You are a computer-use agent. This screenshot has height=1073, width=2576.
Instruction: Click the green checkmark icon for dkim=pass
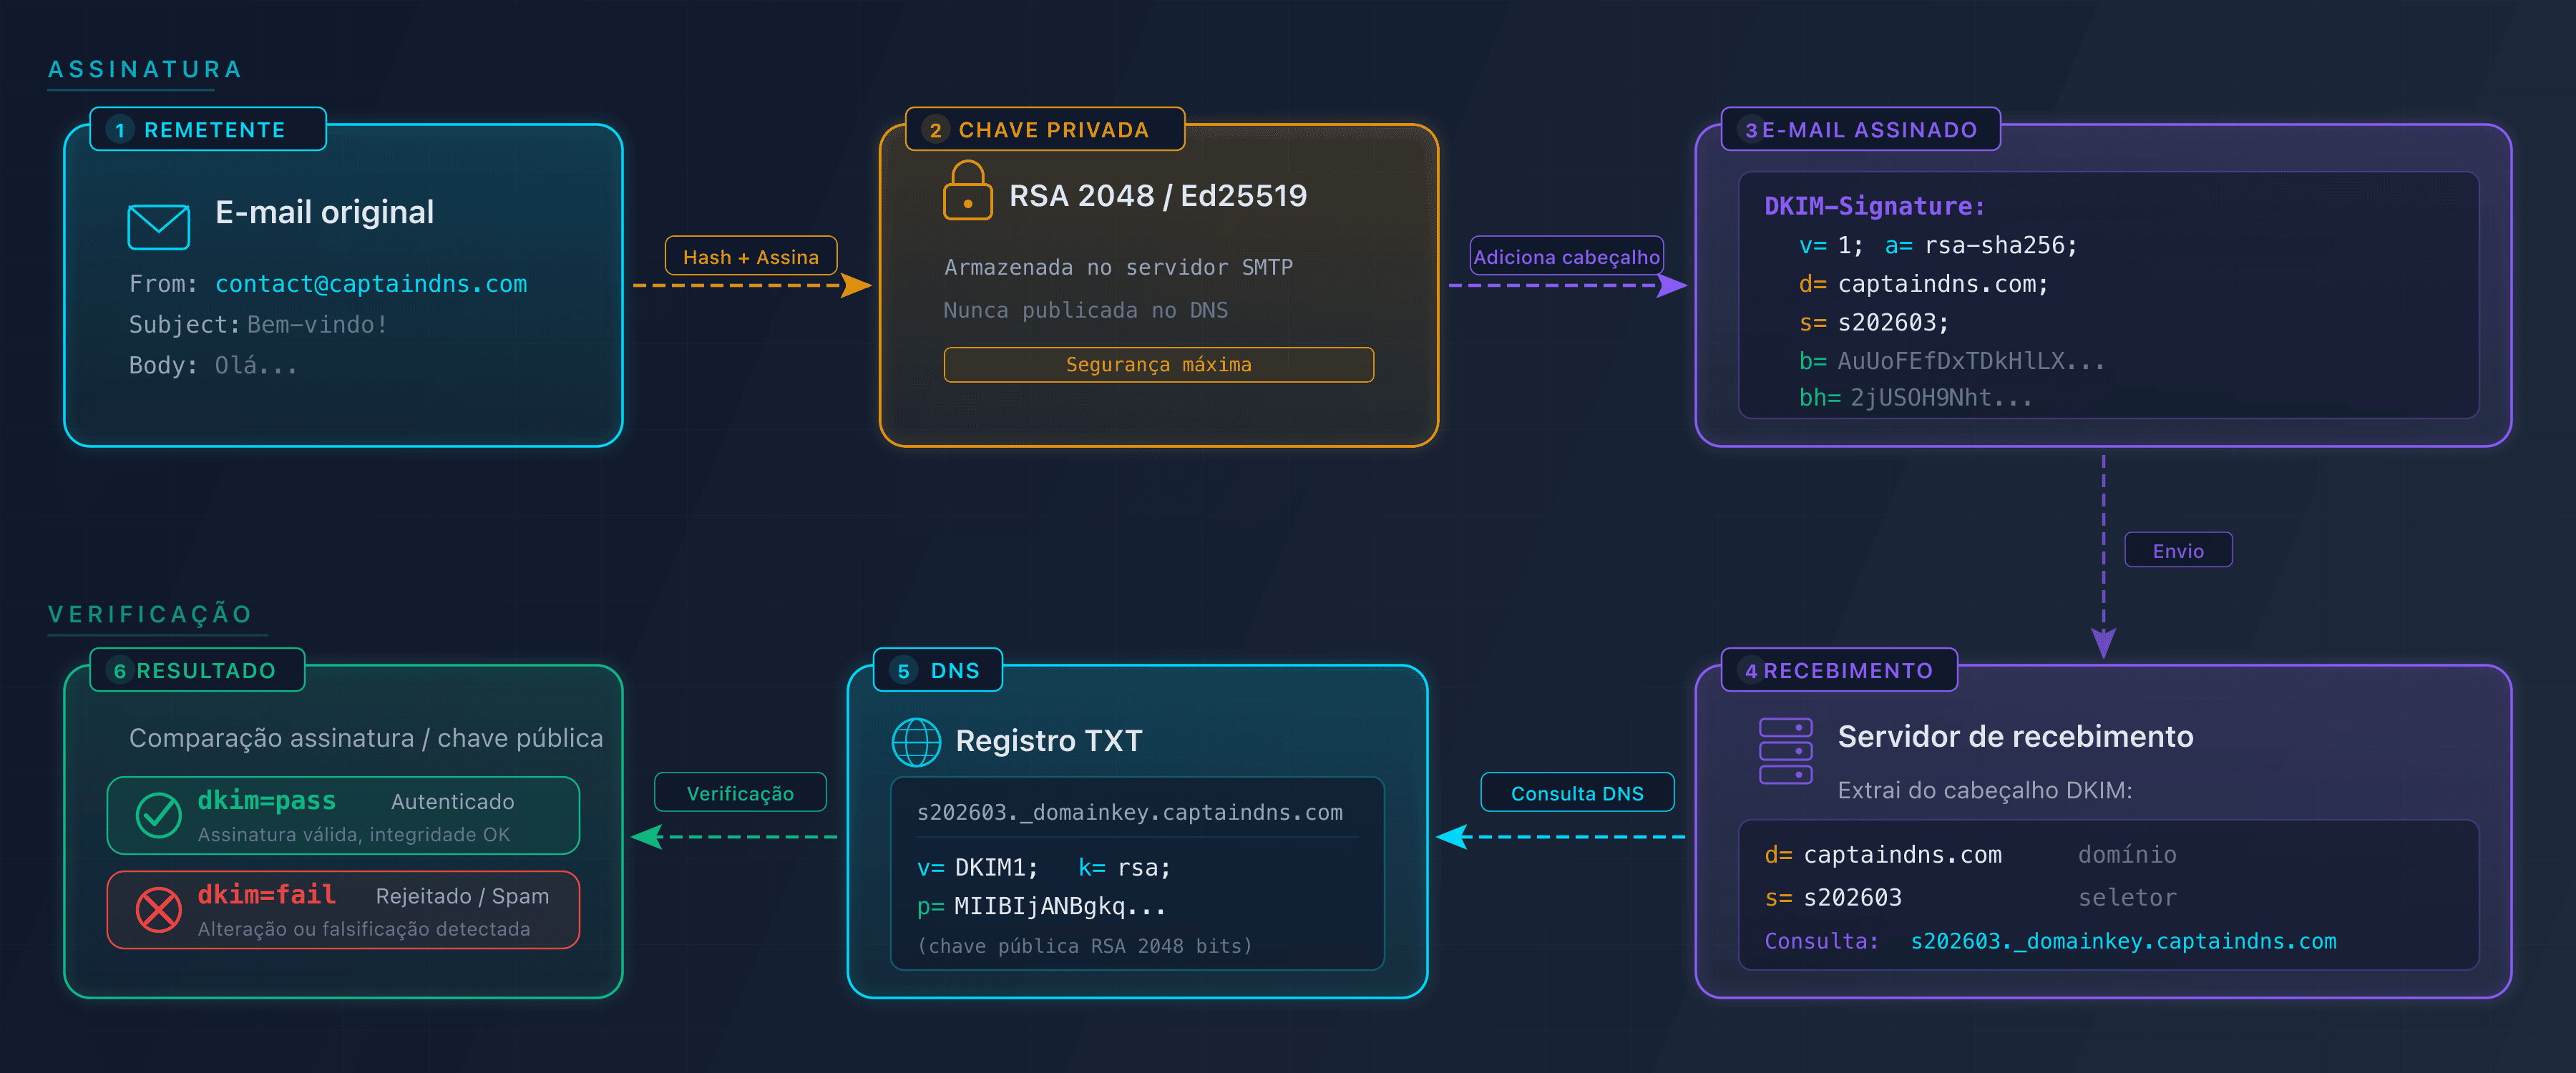[158, 815]
